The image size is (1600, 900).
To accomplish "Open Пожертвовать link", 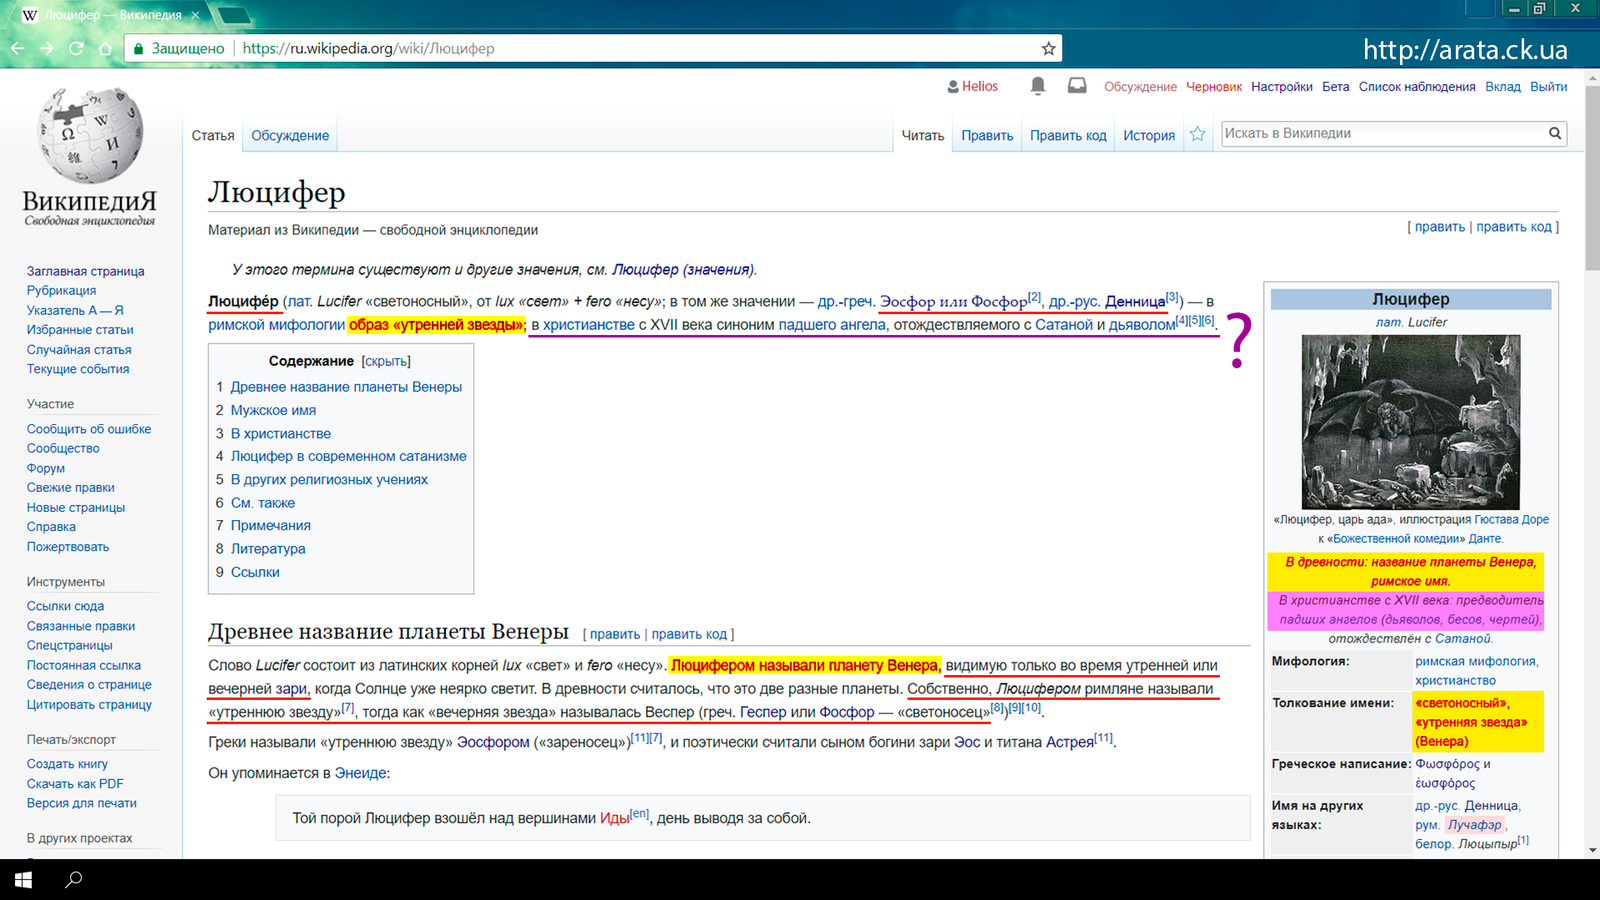I will click(68, 547).
